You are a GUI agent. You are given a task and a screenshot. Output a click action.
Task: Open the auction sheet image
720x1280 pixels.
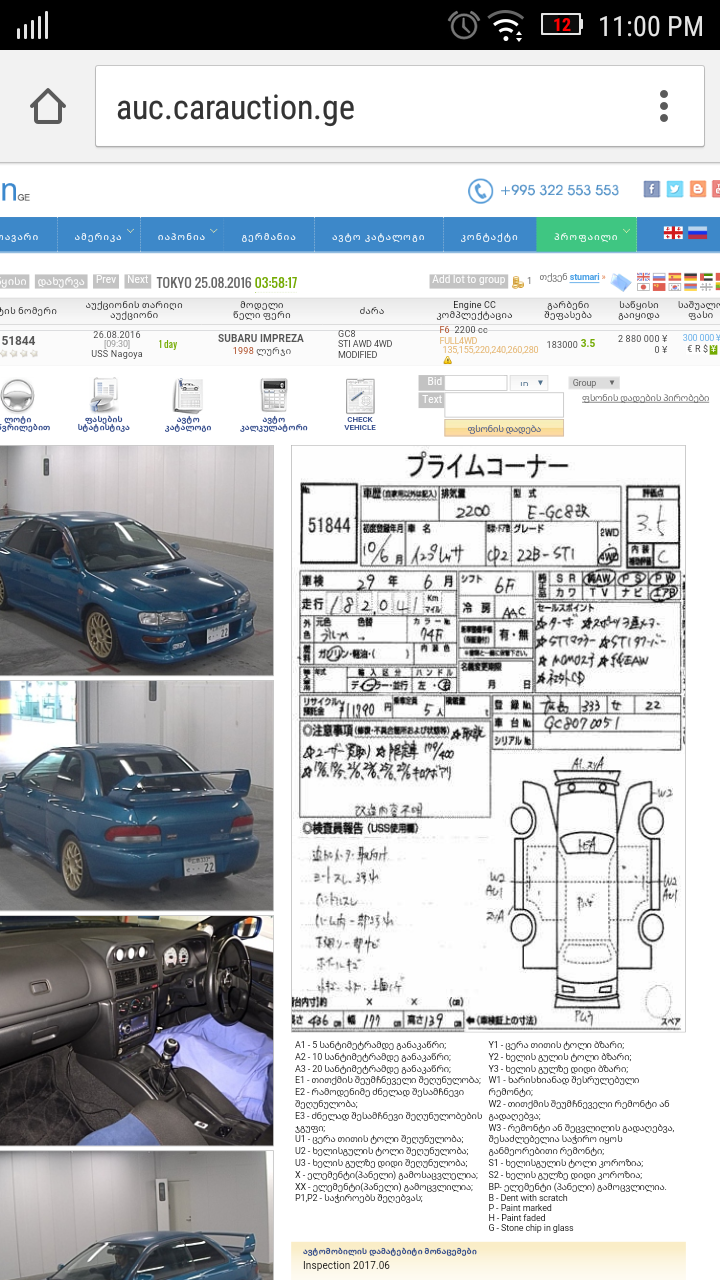(x=488, y=739)
